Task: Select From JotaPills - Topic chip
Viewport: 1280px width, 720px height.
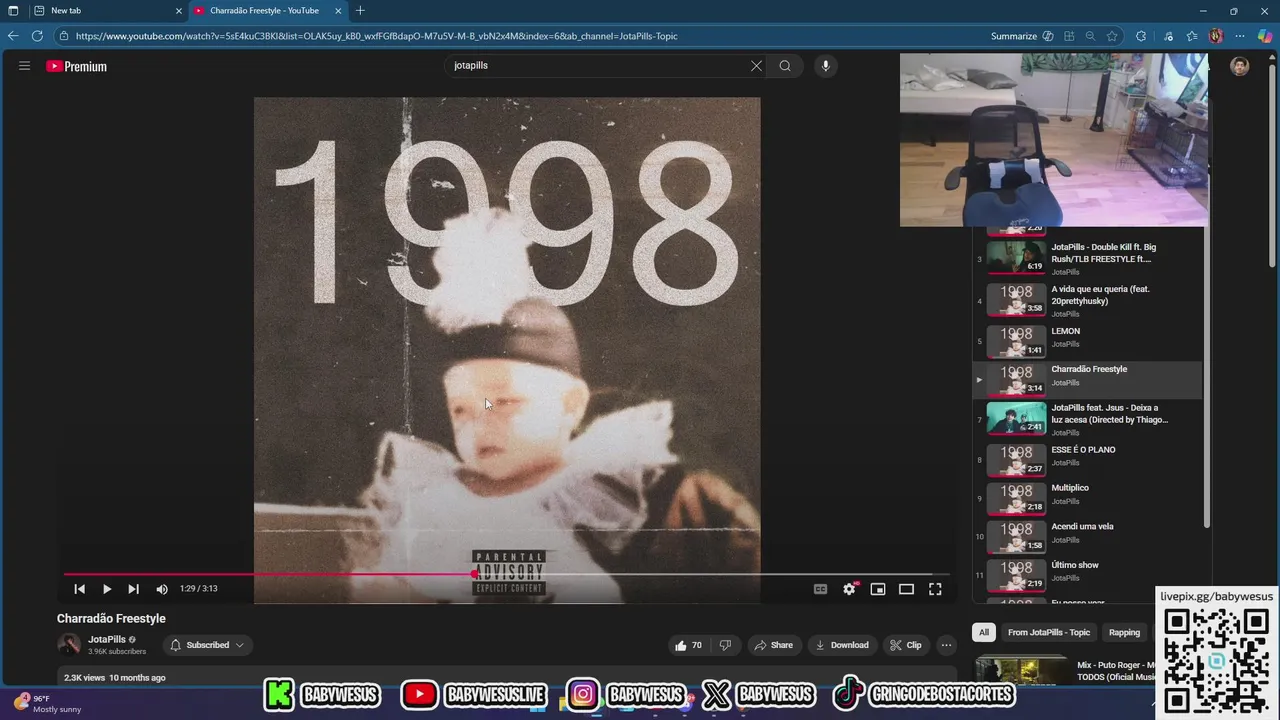Action: tap(1049, 632)
